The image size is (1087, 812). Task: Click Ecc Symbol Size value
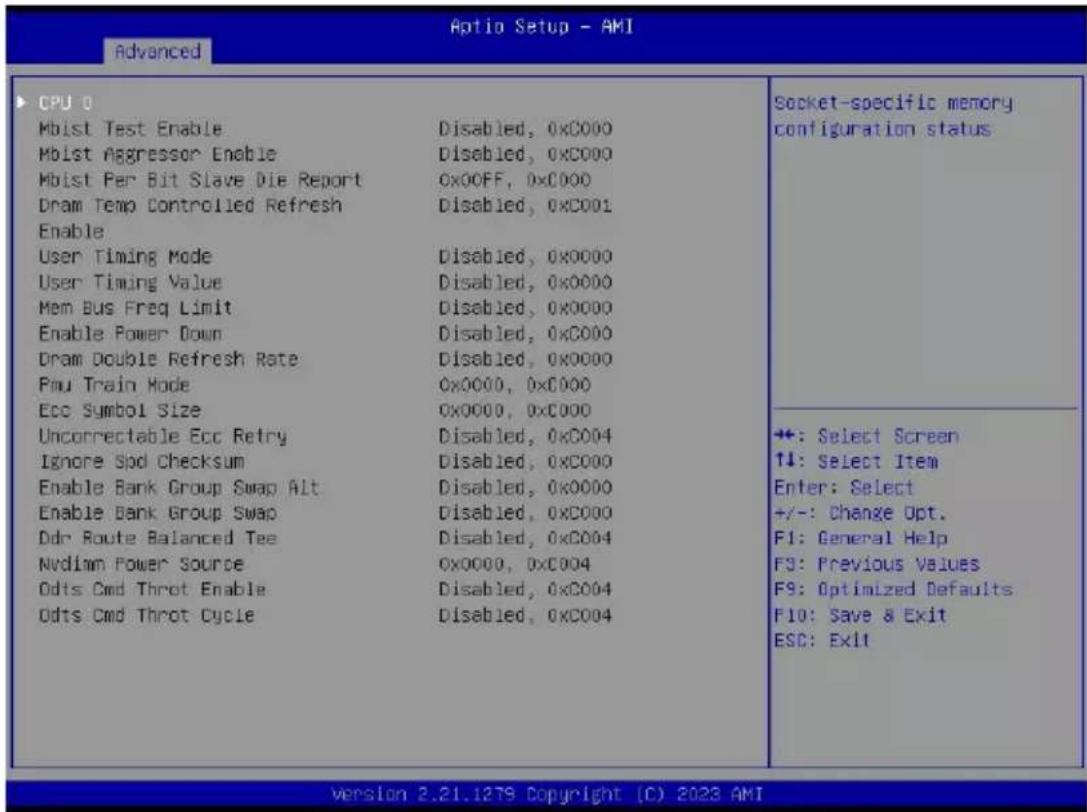(514, 411)
